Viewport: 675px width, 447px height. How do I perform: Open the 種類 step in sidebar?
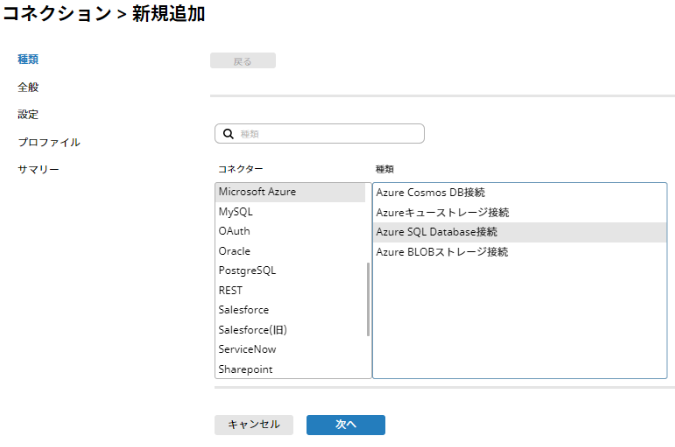coord(28,59)
